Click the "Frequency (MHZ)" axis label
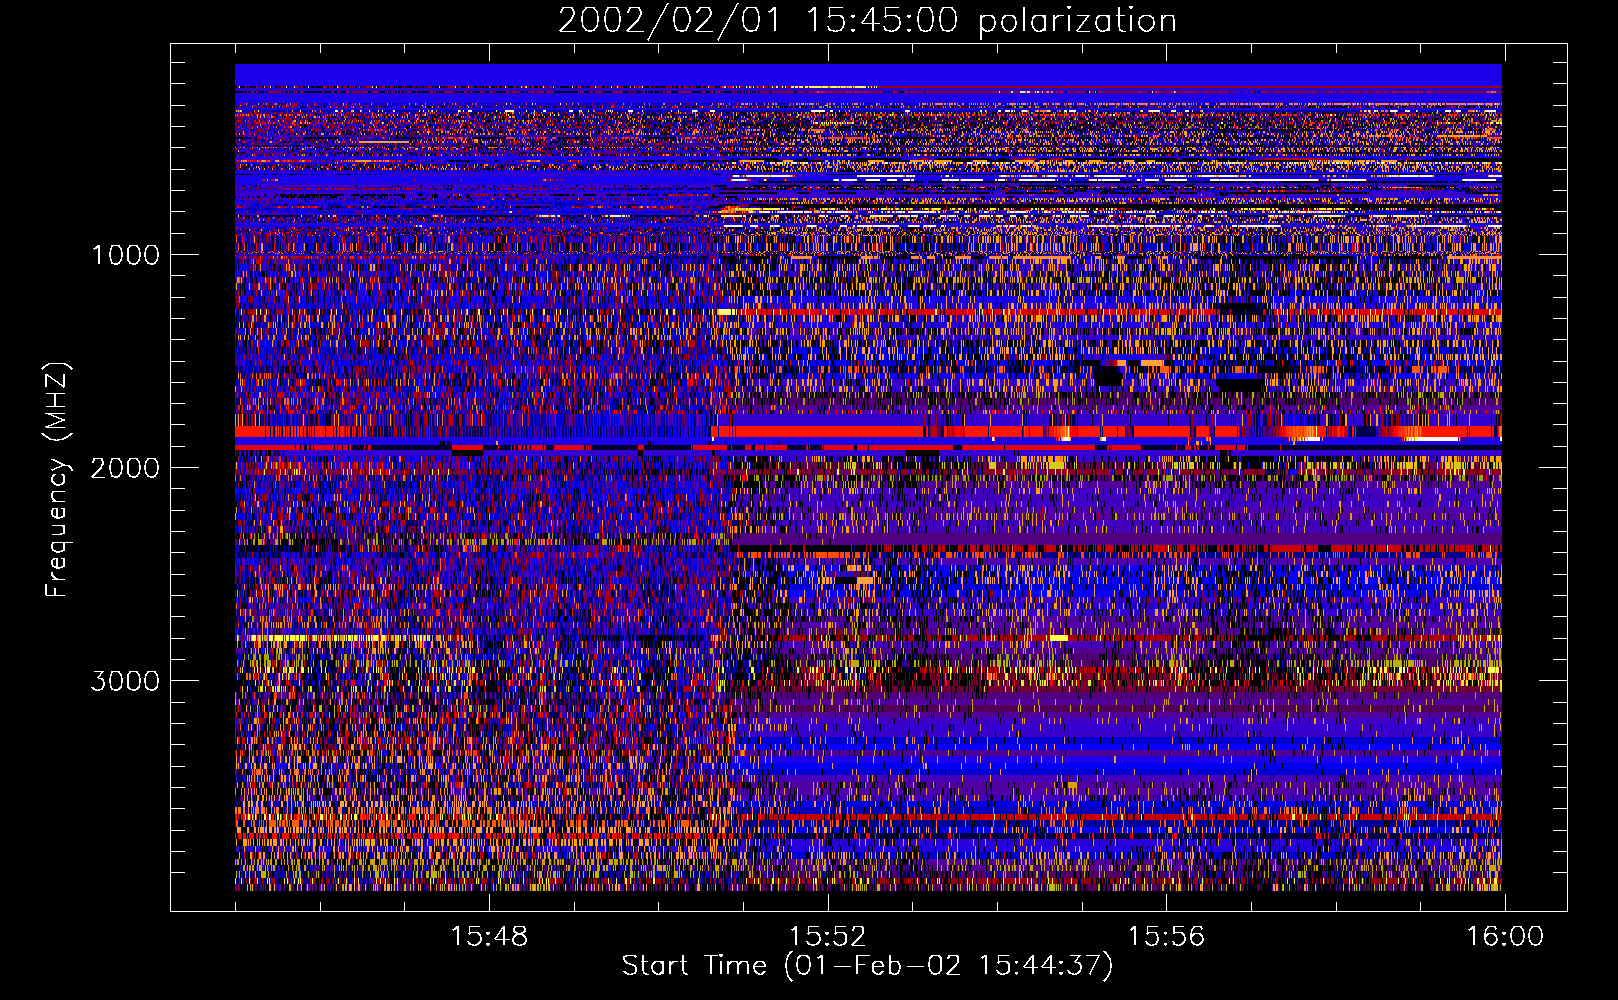Viewport: 1618px width, 1000px height. point(57,480)
